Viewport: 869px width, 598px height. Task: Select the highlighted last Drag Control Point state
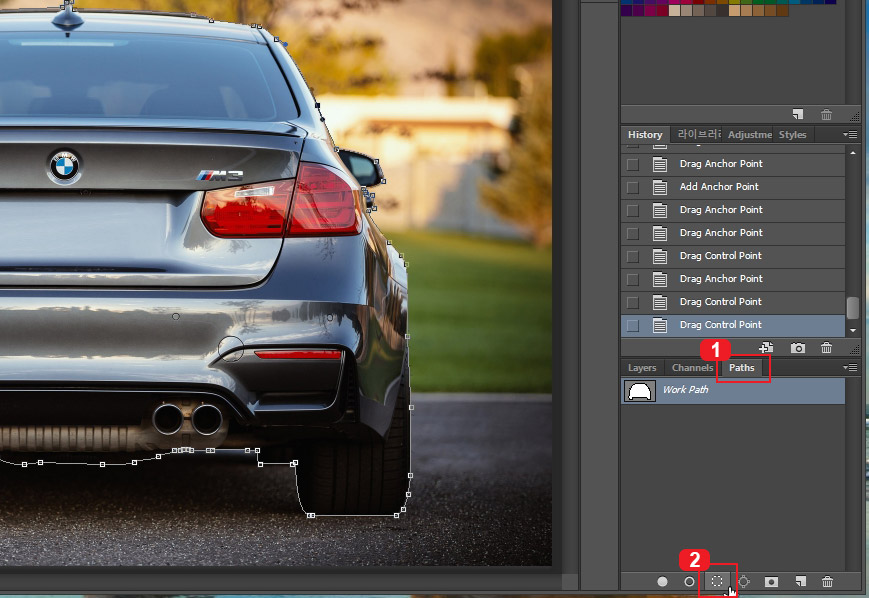tap(733, 325)
